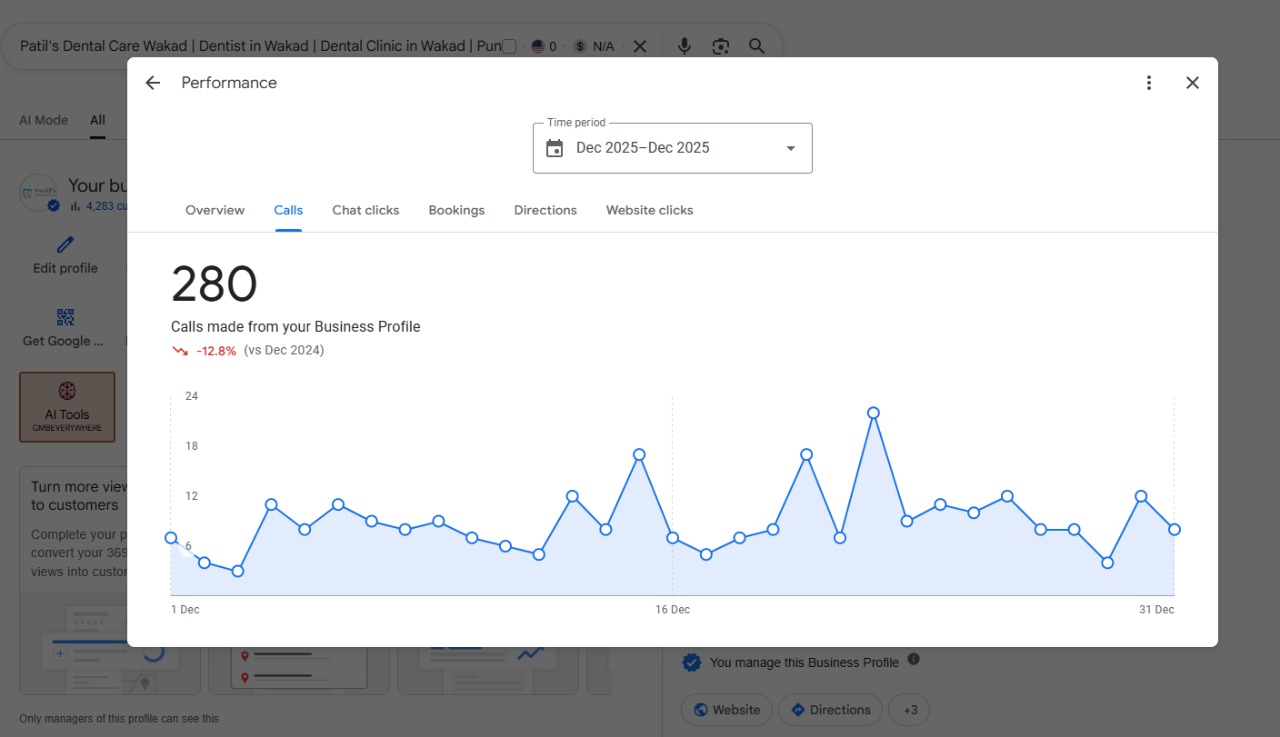Screen dimensions: 1280x737
Task: Toggle the checkbox in the search bar
Action: 509,46
